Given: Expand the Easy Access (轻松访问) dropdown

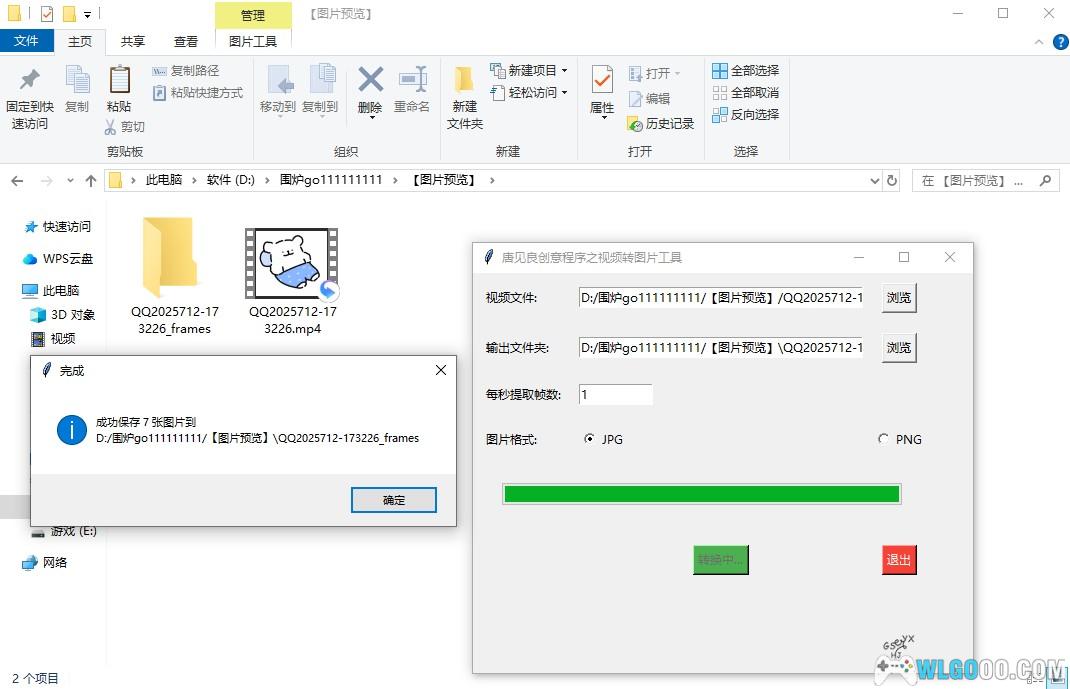Looking at the screenshot, I should [564, 93].
